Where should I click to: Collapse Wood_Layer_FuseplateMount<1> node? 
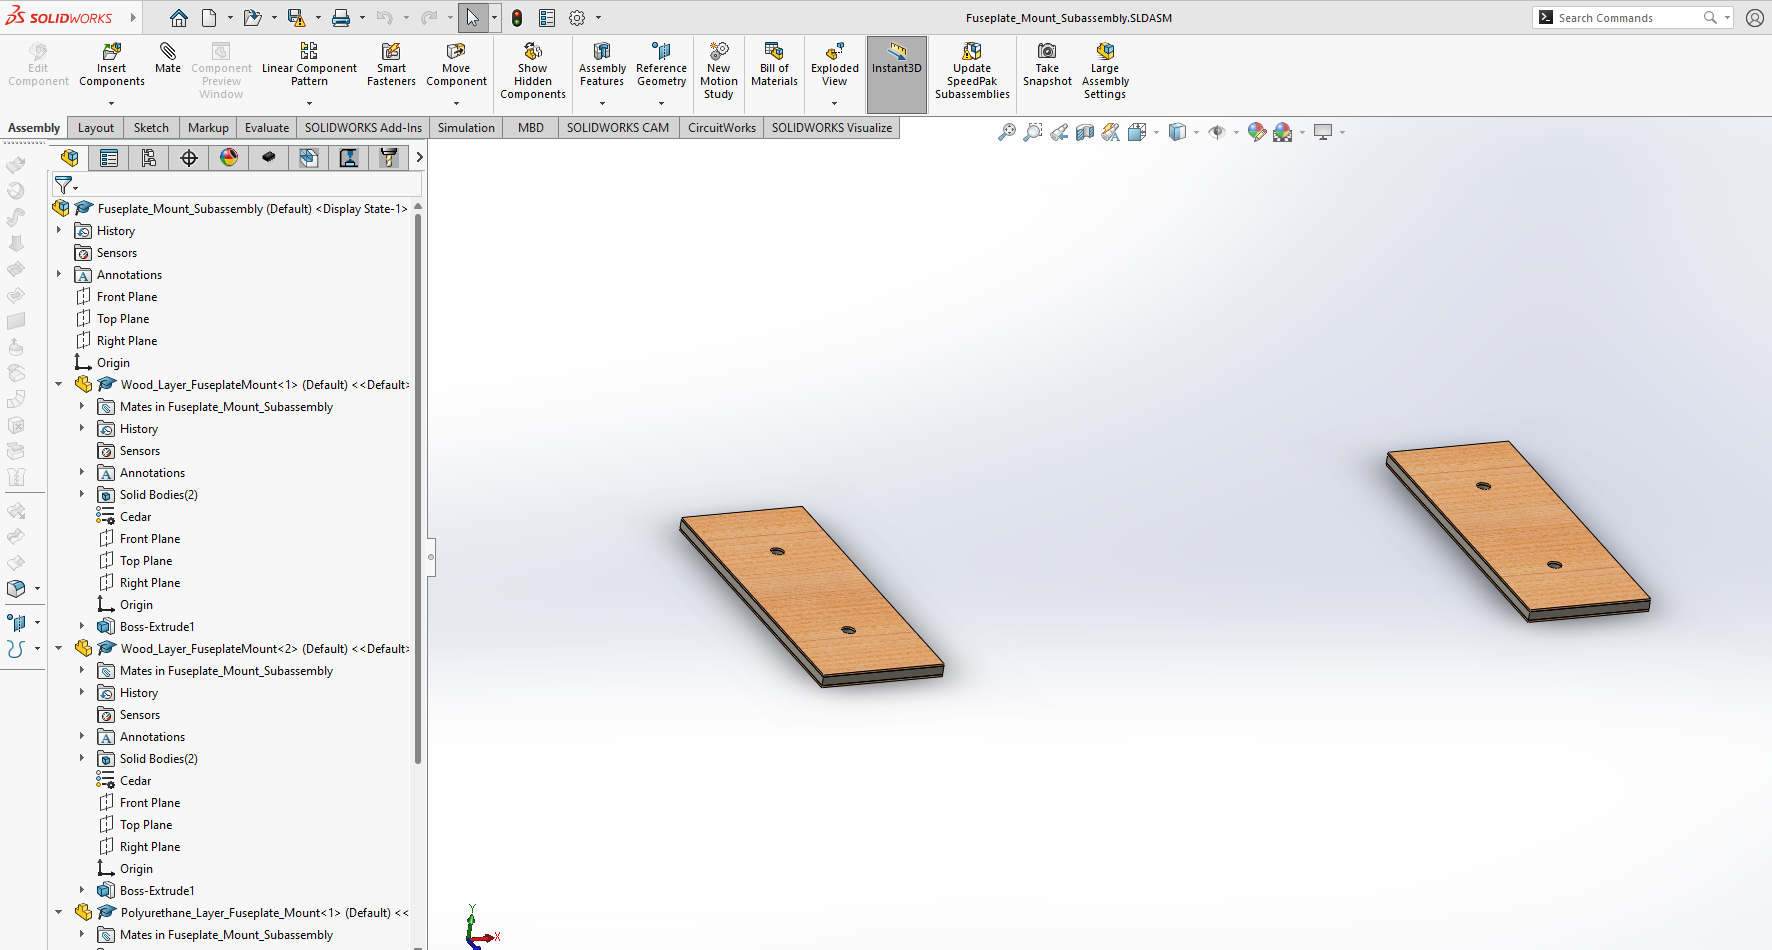(x=59, y=384)
